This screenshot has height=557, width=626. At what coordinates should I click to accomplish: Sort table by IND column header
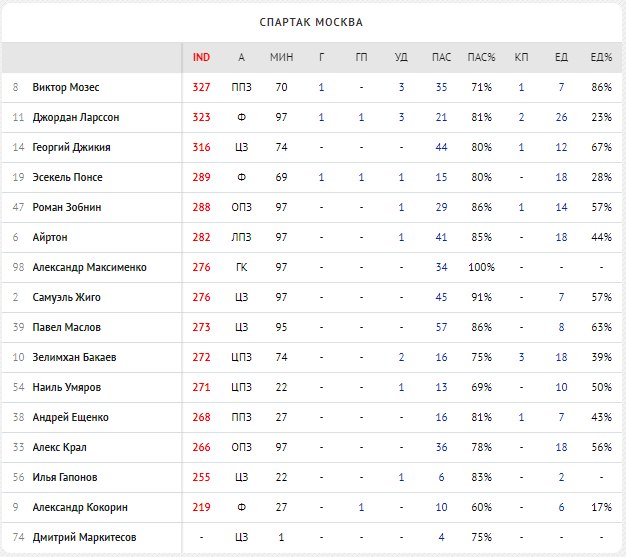(x=201, y=57)
